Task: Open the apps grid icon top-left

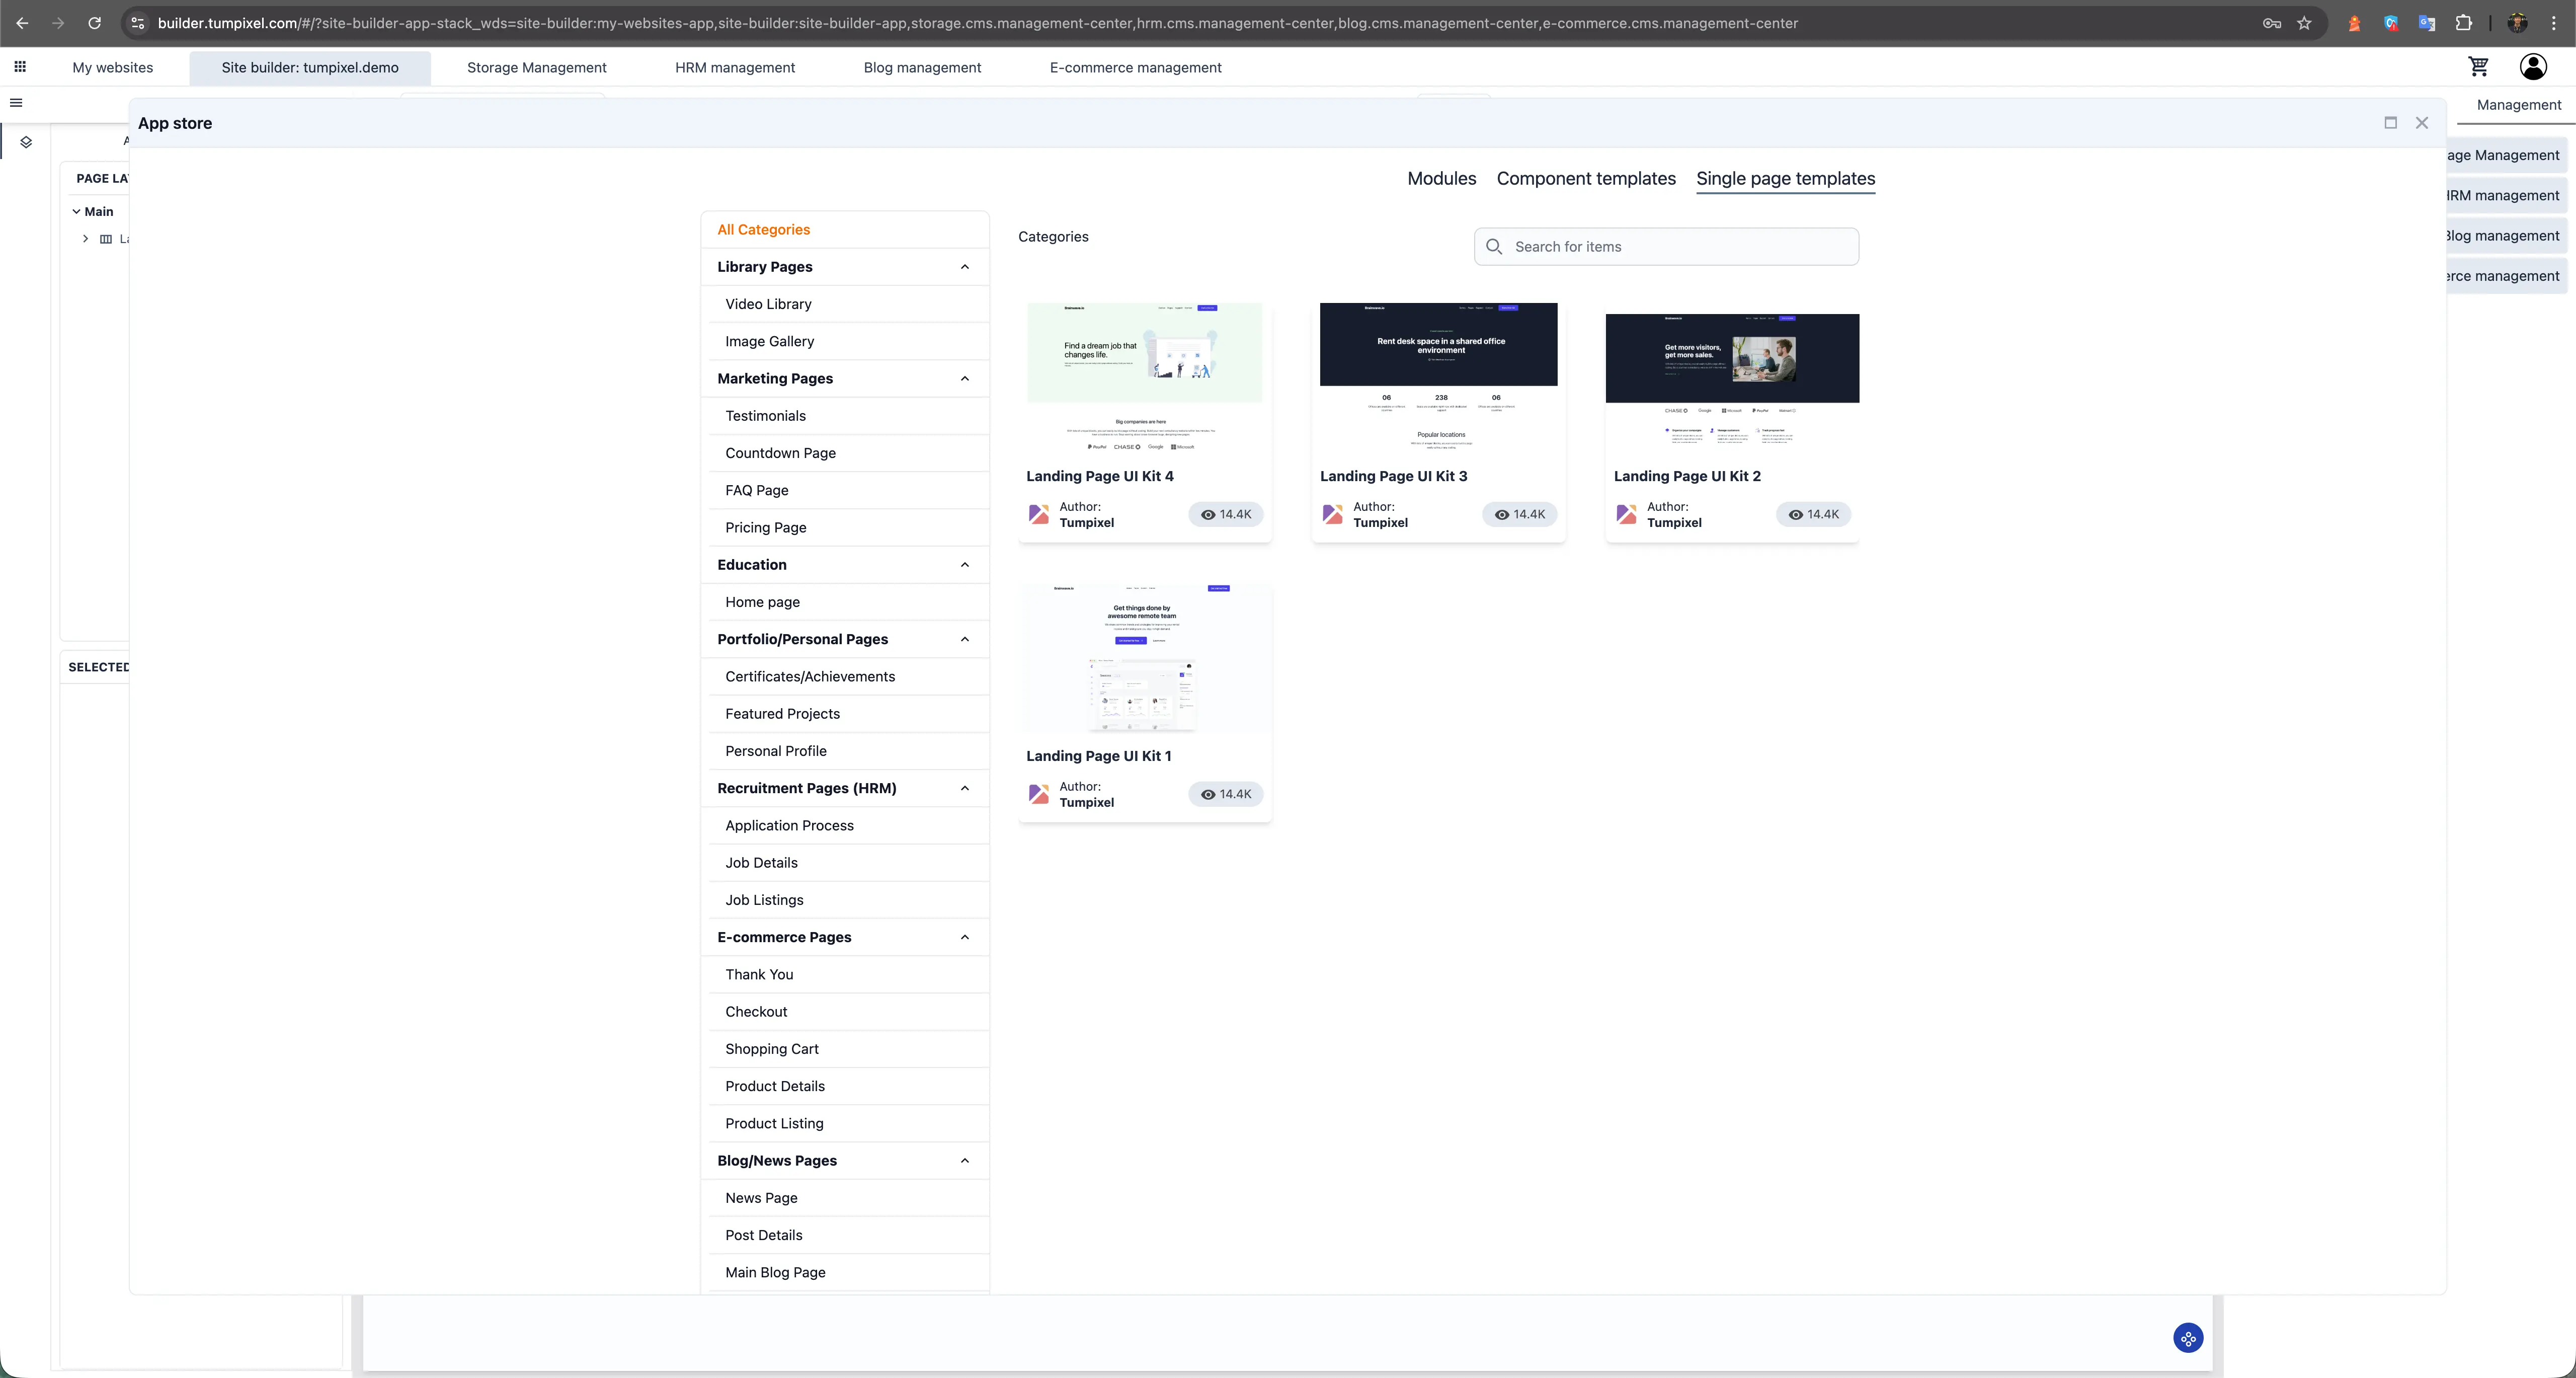Action: [x=20, y=66]
